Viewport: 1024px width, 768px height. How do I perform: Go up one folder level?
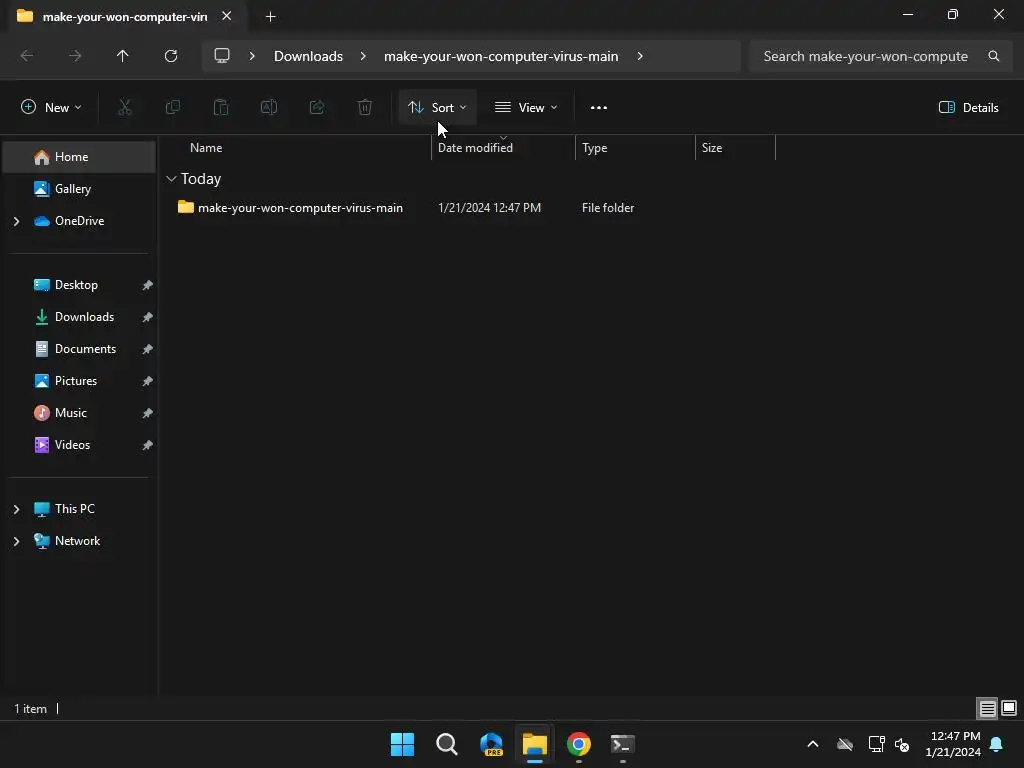click(123, 56)
